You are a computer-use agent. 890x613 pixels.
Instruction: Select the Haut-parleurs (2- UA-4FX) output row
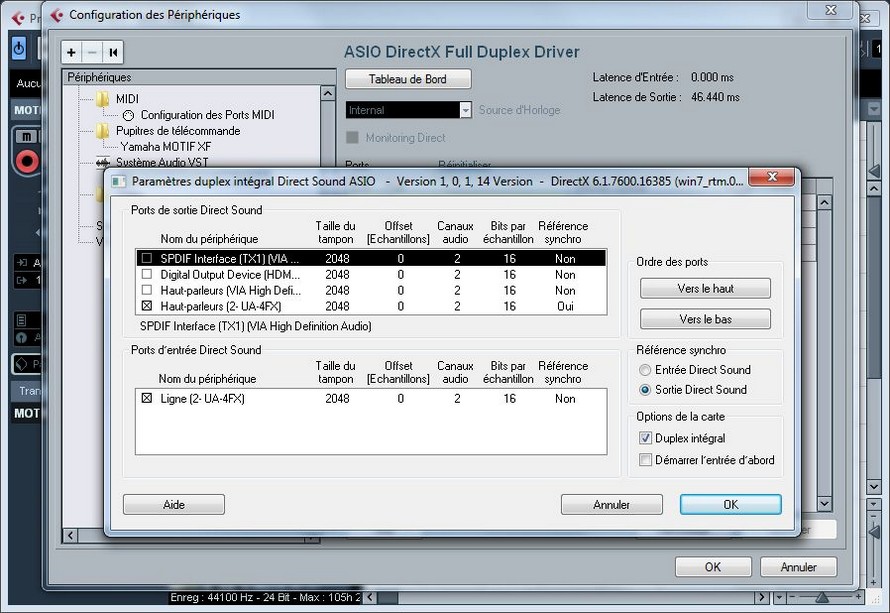(230, 306)
